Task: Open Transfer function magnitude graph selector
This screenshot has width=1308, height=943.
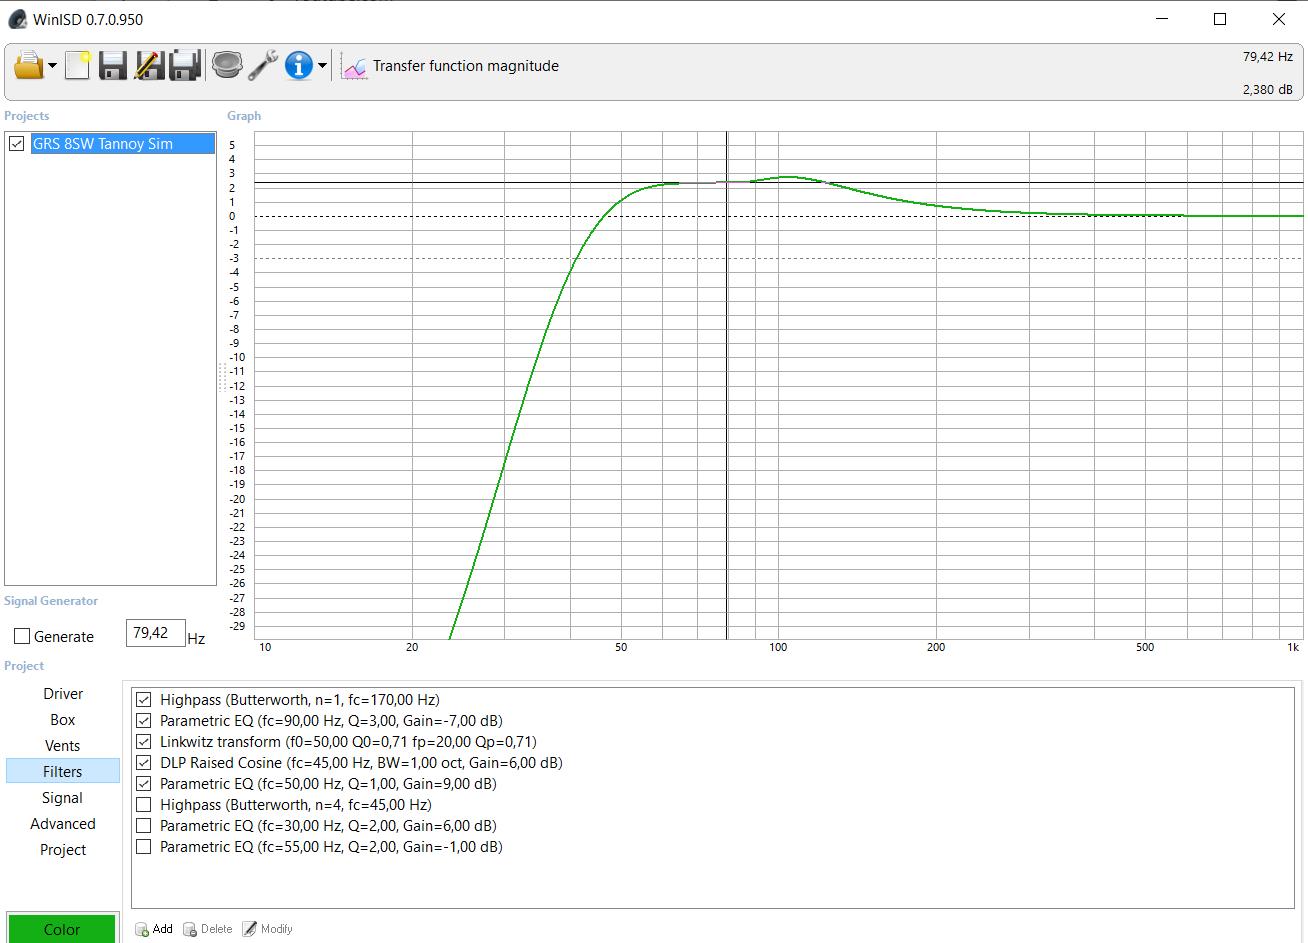Action: pos(466,66)
